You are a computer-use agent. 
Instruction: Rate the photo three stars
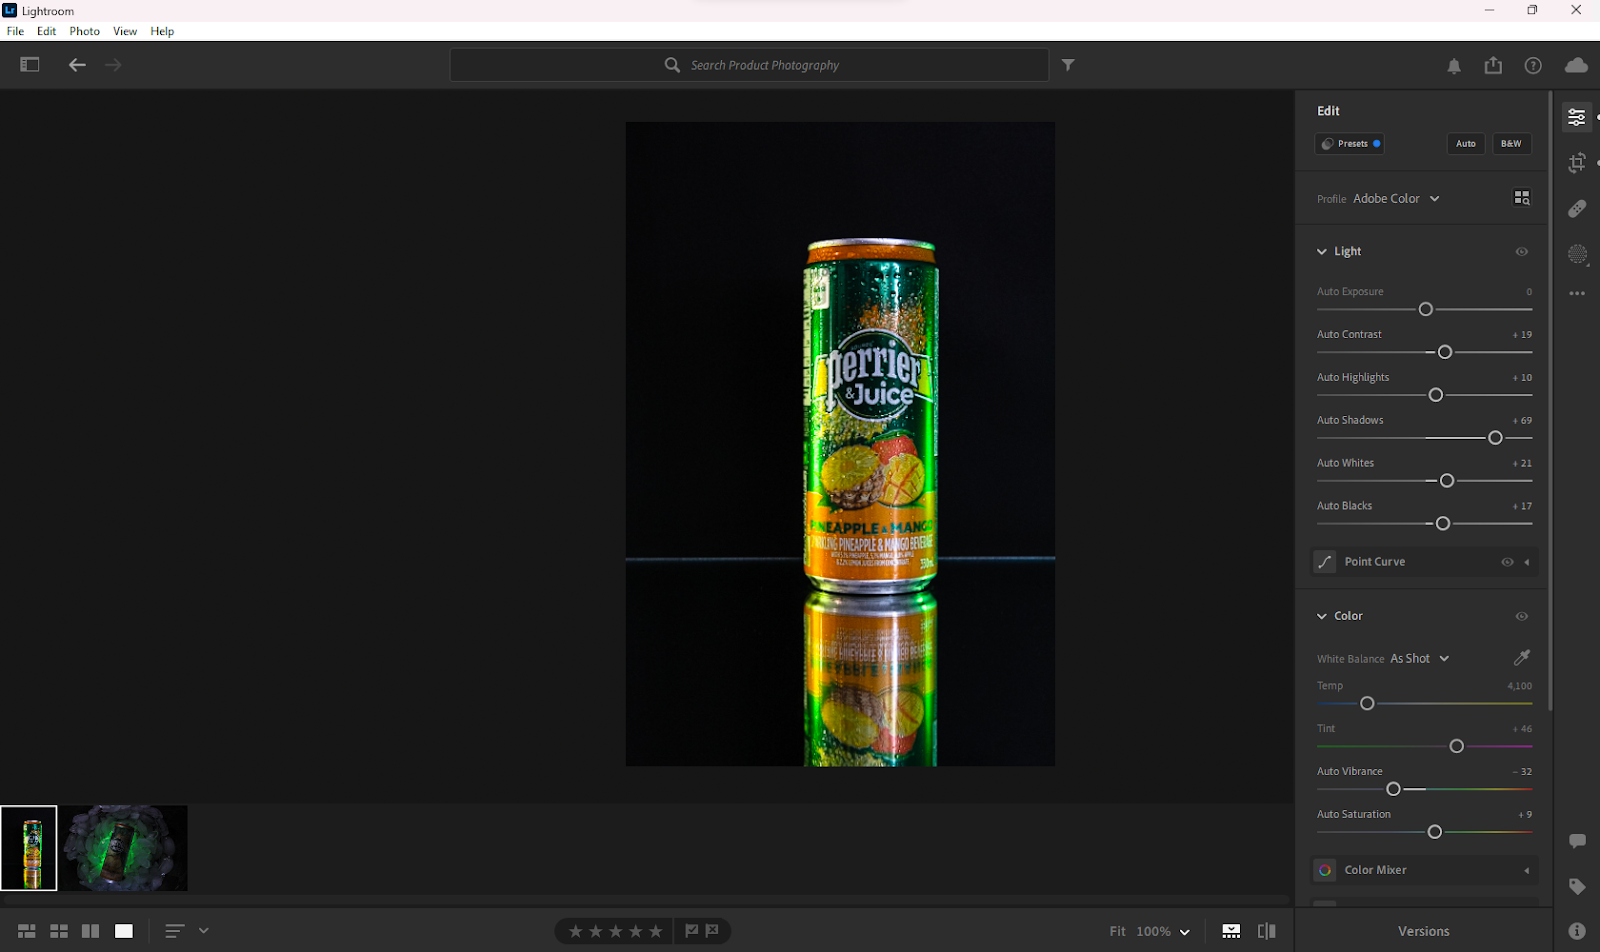click(616, 931)
